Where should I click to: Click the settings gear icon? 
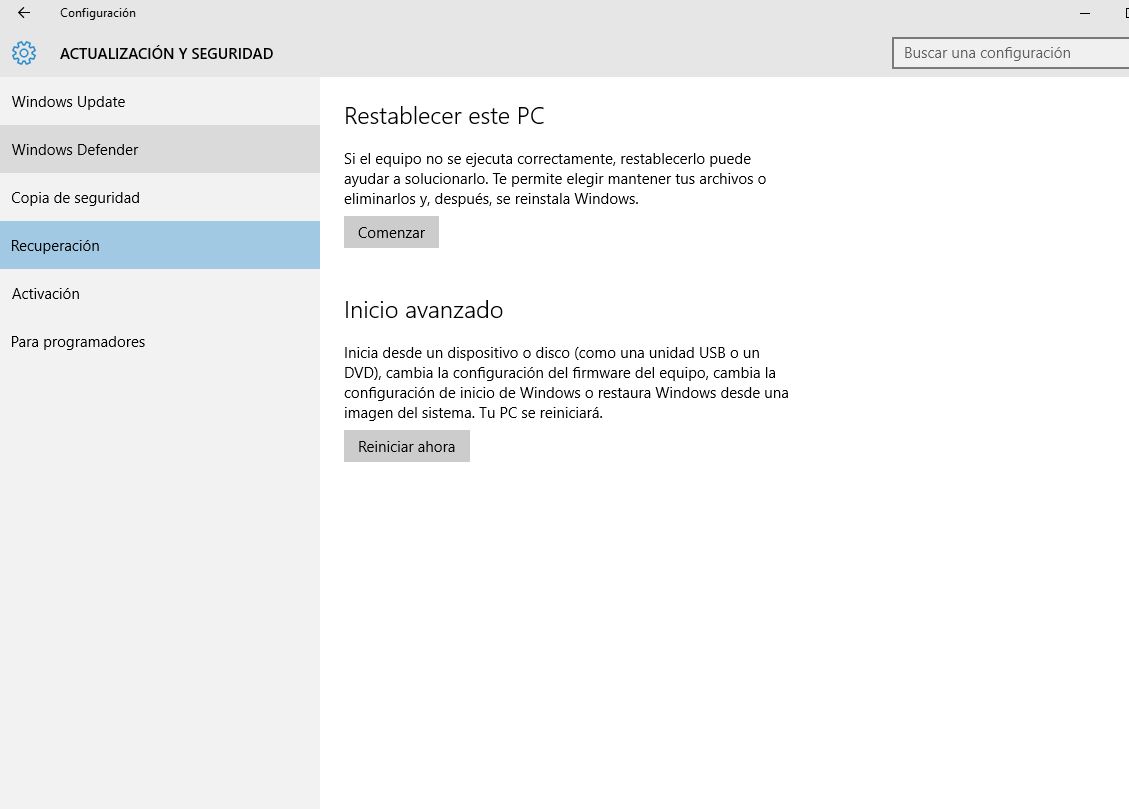24,53
